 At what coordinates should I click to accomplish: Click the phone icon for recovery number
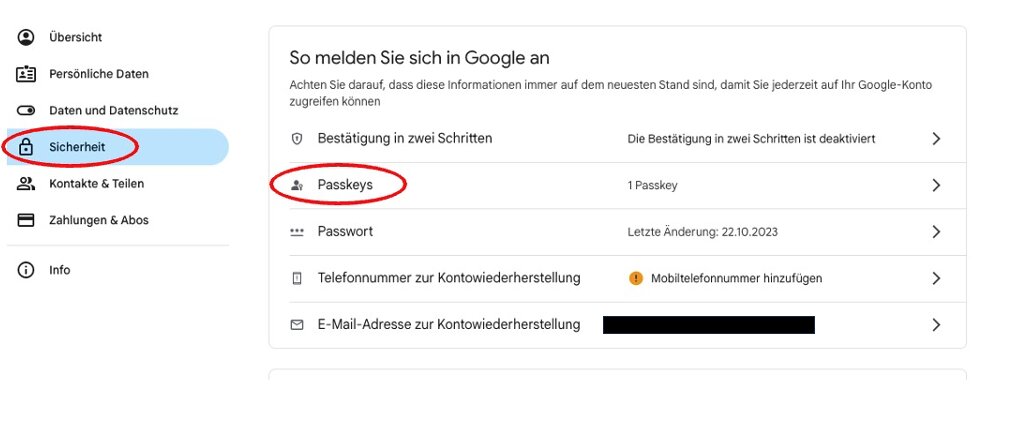[296, 278]
